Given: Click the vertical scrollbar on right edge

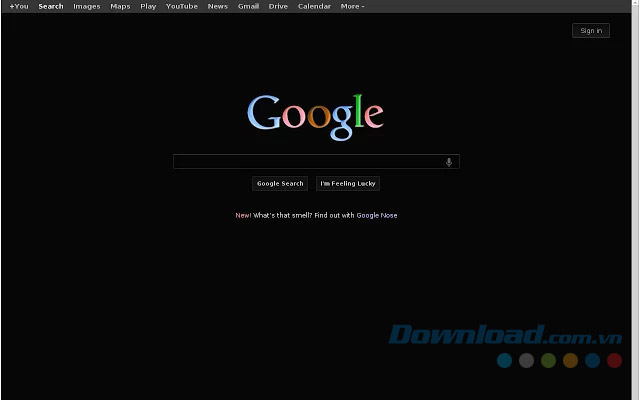Looking at the screenshot, I should coord(636,200).
